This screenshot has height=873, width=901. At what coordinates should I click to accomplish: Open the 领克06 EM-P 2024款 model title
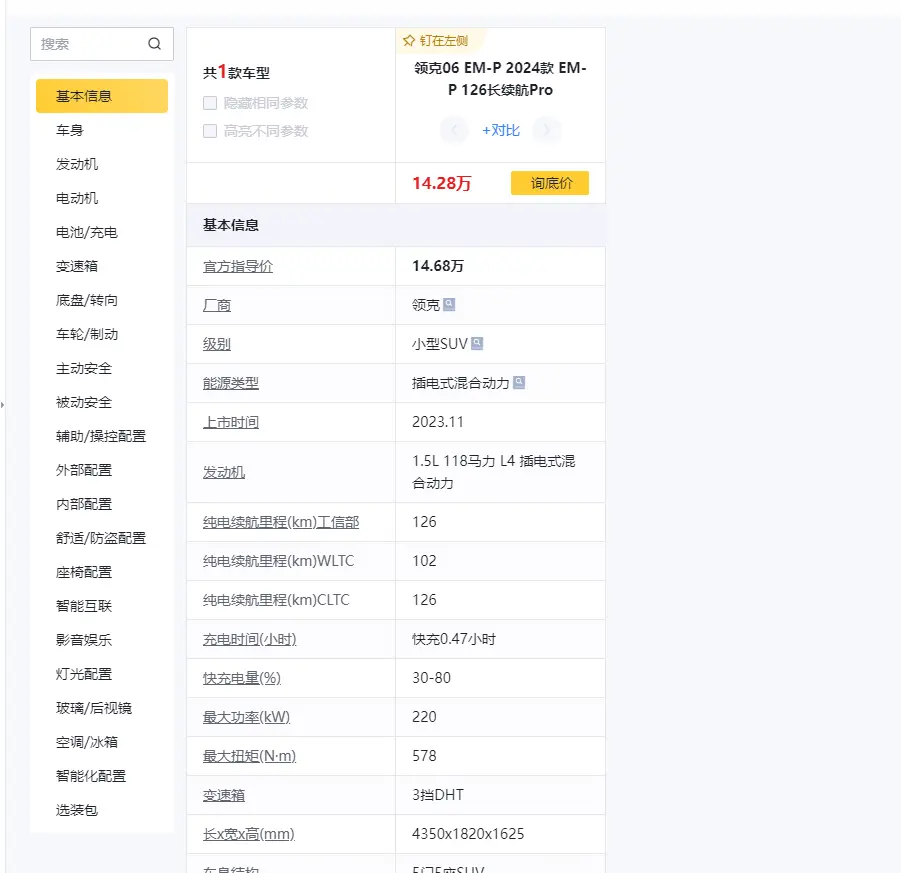pyautogui.click(x=500, y=79)
